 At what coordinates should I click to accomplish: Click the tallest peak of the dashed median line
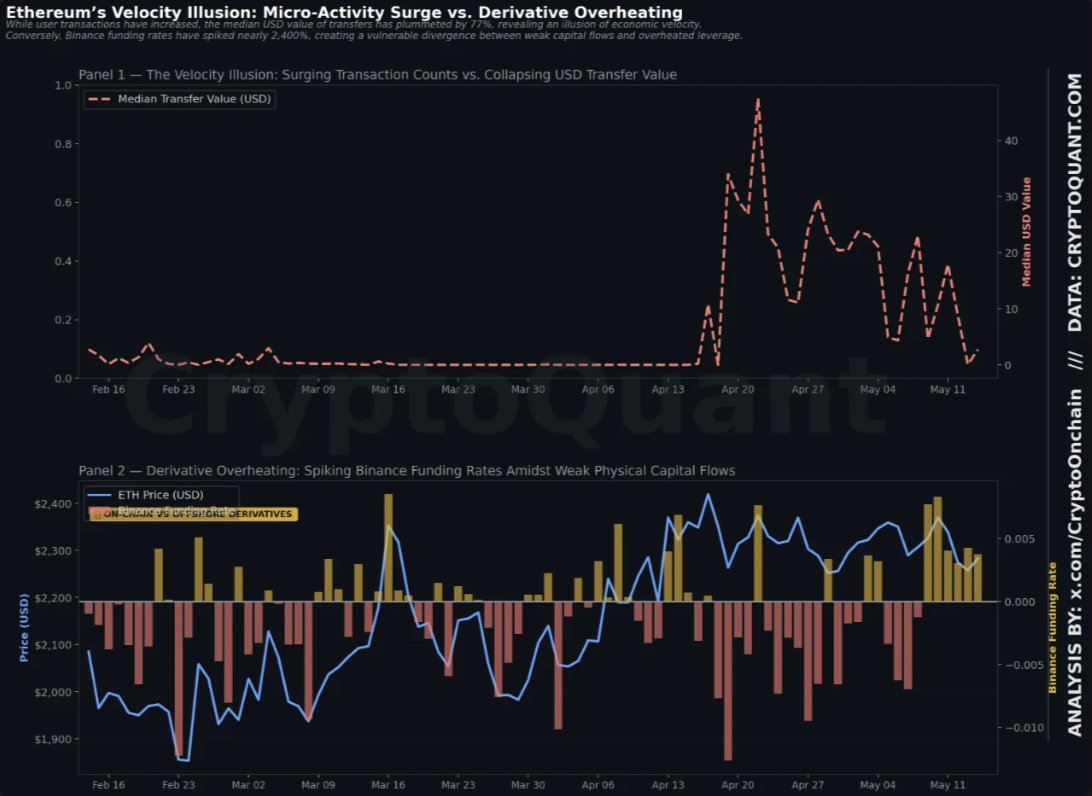tap(758, 101)
